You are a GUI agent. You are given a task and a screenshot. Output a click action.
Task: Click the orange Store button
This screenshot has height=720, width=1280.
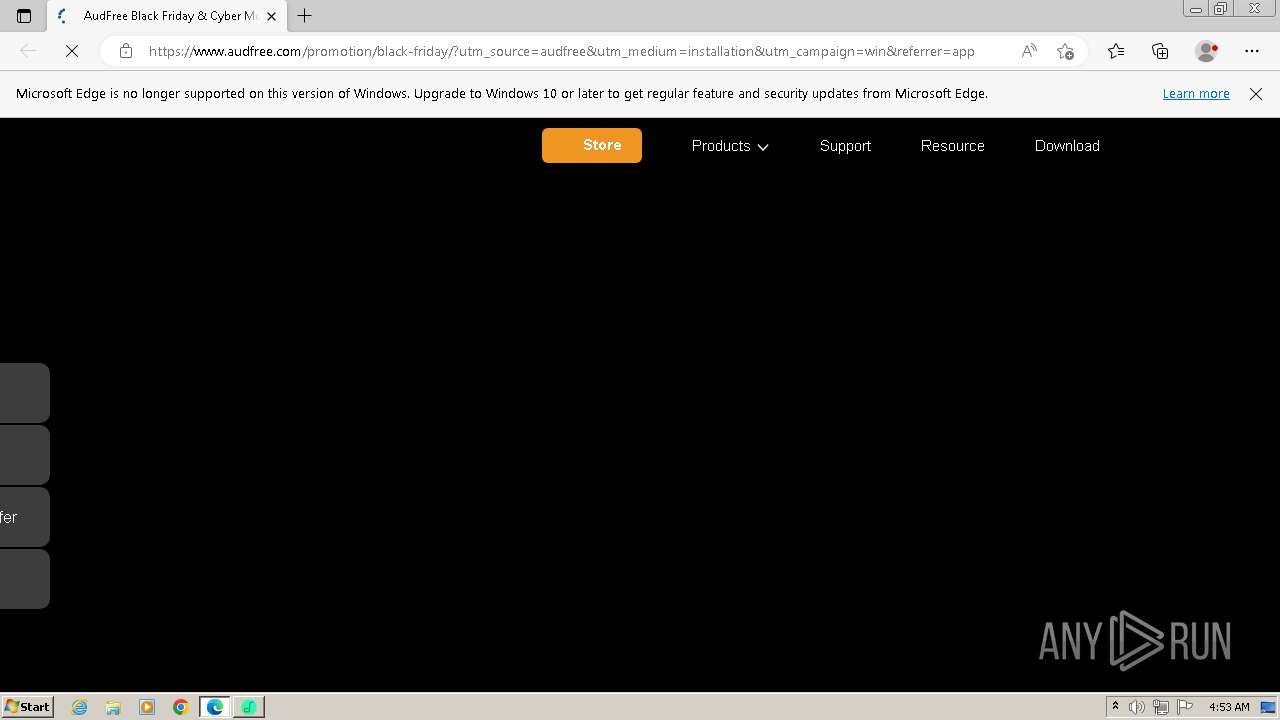pyautogui.click(x=592, y=145)
